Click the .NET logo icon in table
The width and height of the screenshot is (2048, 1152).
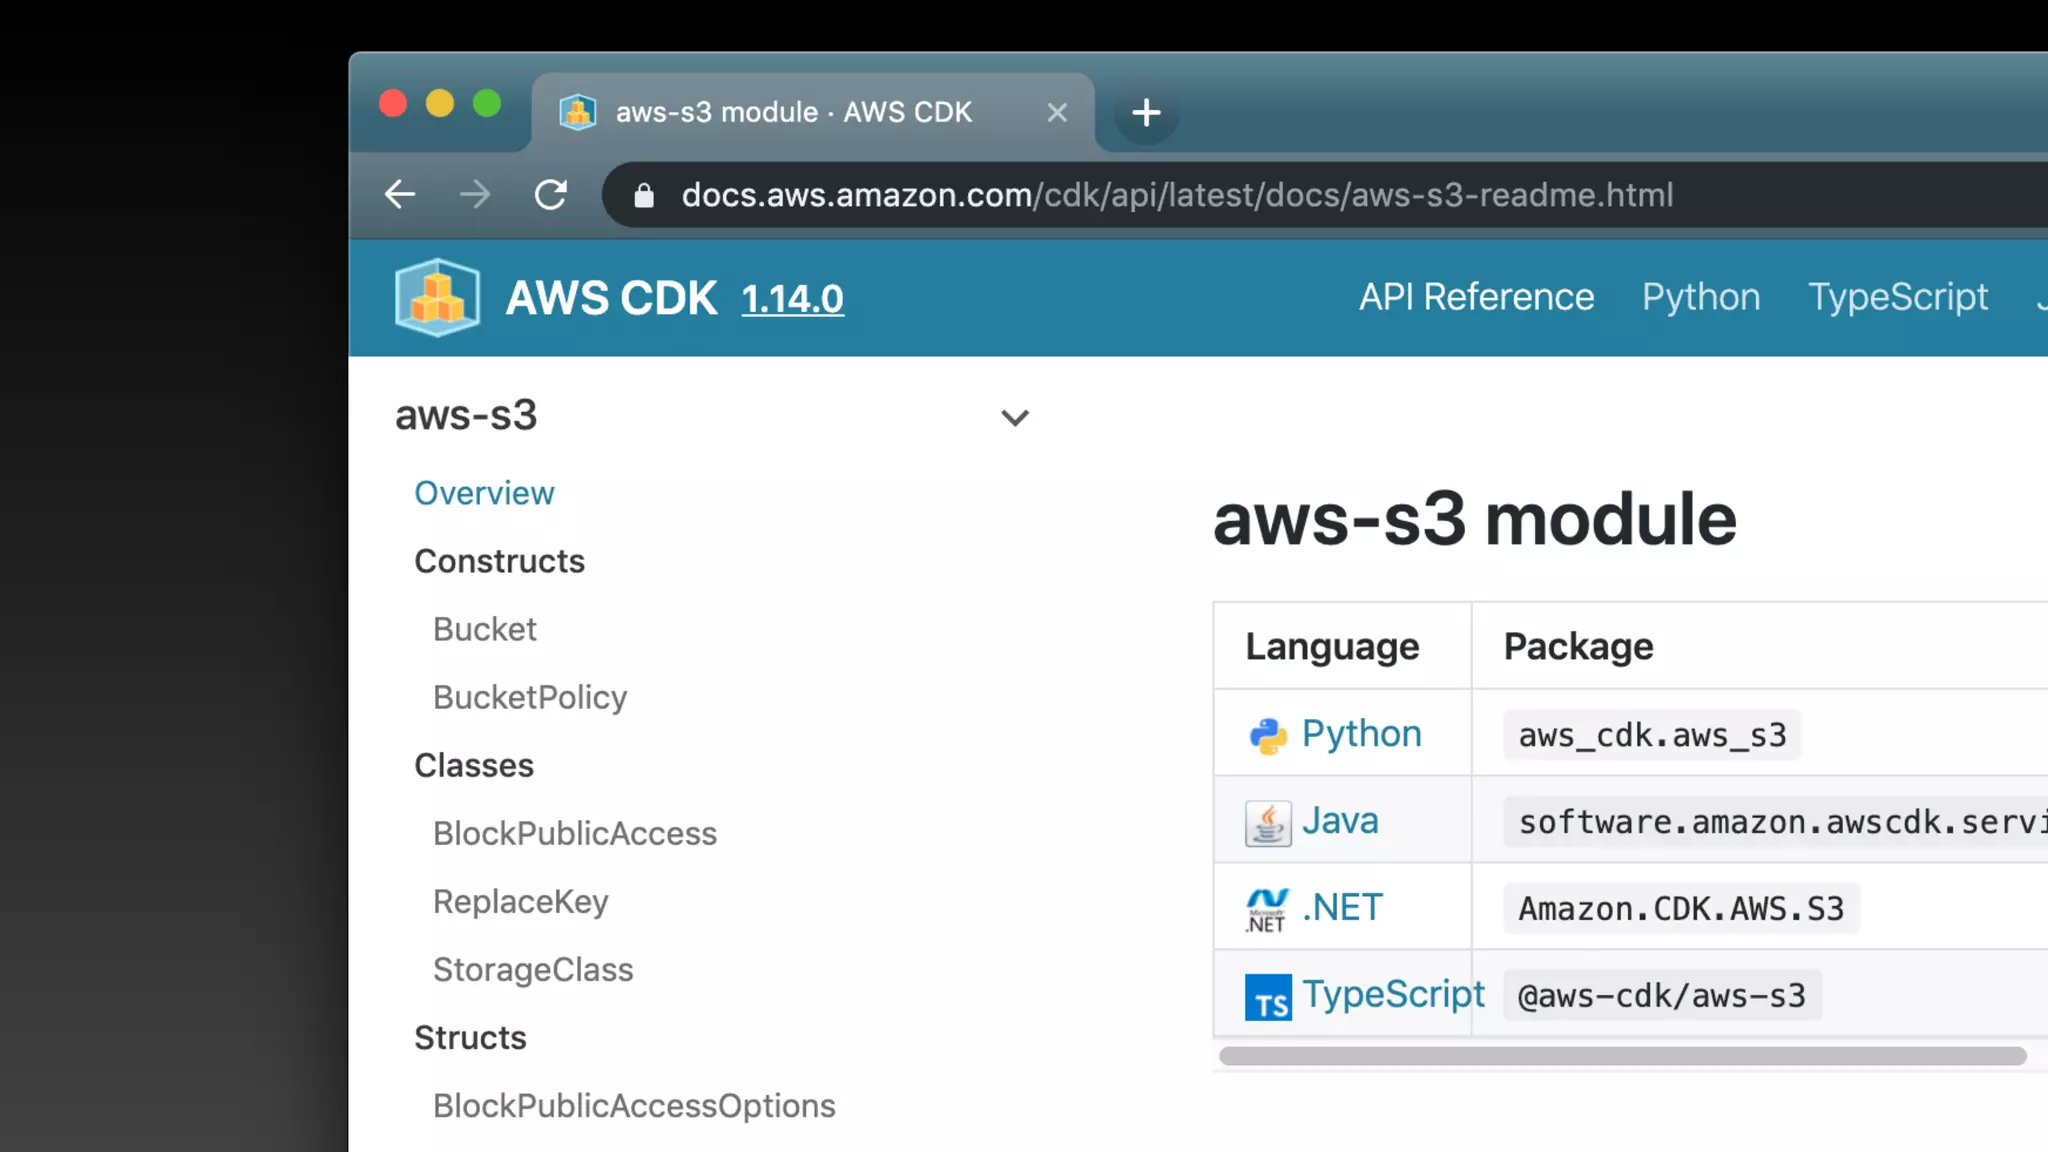click(1267, 909)
